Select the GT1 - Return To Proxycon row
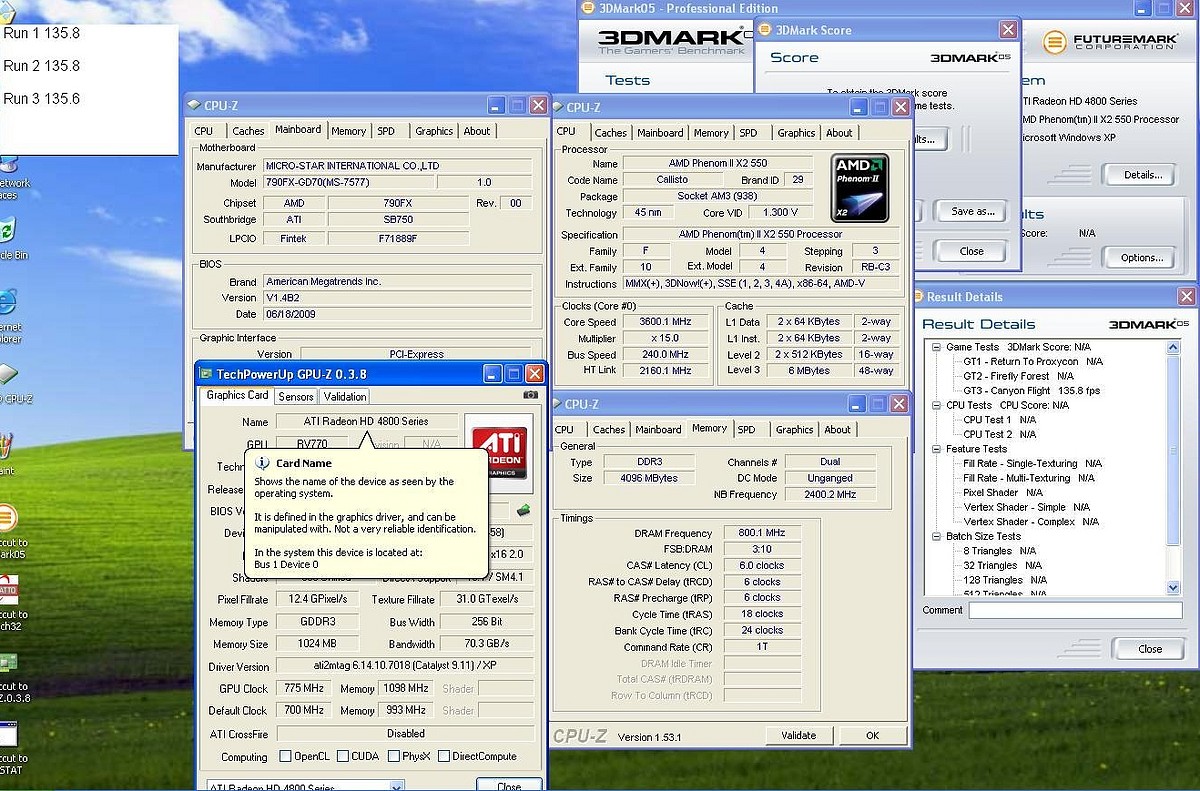This screenshot has width=1200, height=791. pyautogui.click(x=1033, y=362)
